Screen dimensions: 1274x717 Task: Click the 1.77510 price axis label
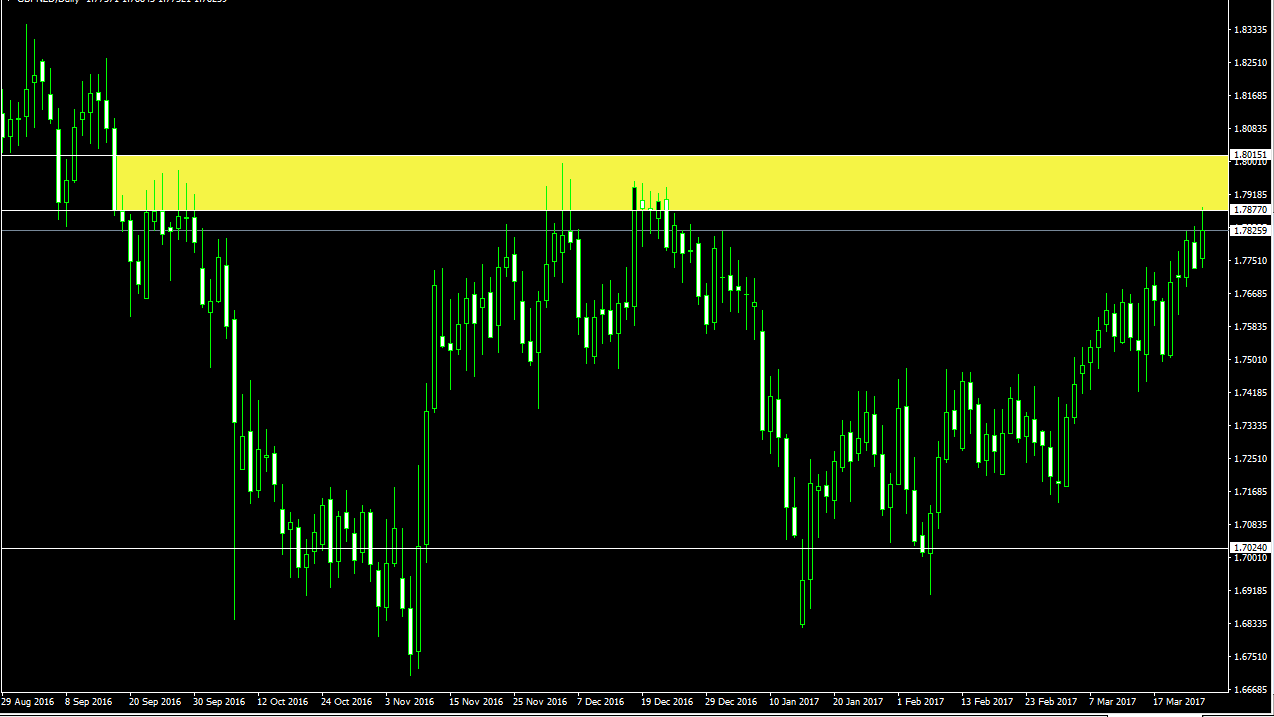click(1251, 261)
